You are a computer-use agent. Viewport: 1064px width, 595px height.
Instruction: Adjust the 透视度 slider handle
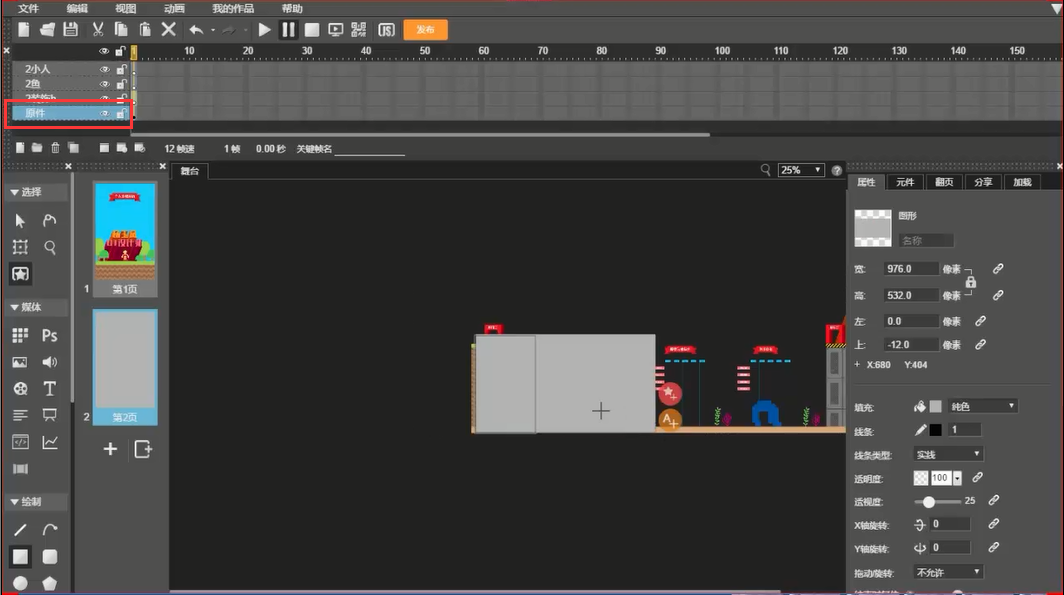[x=929, y=502]
